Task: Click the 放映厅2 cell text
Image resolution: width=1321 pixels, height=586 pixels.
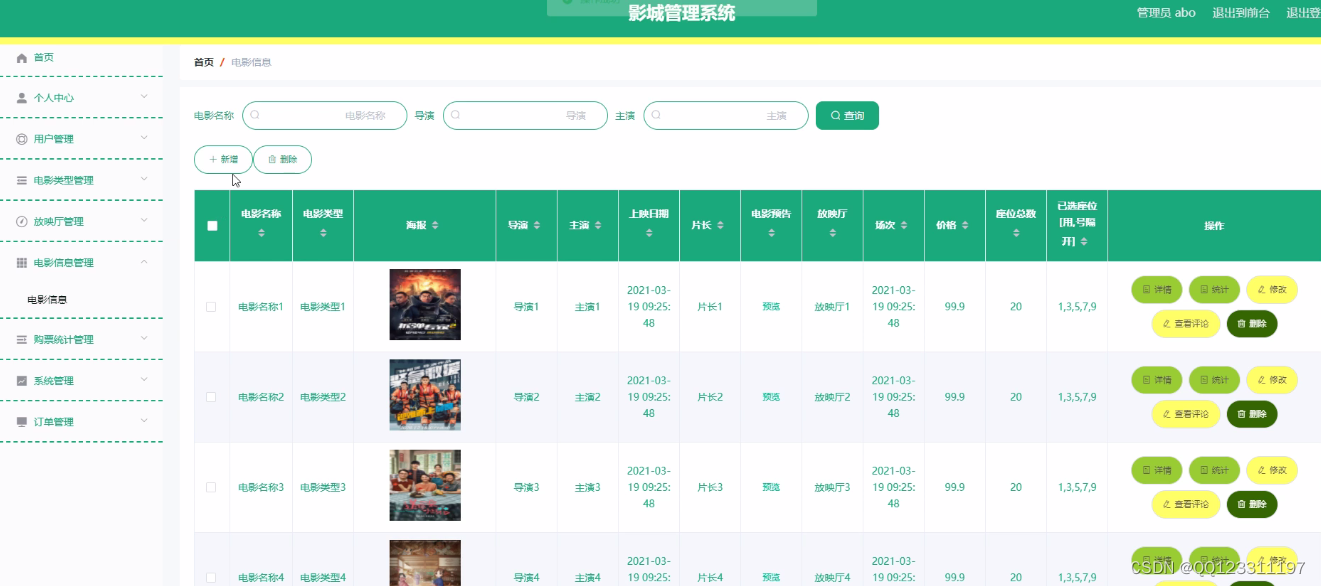Action: (832, 397)
